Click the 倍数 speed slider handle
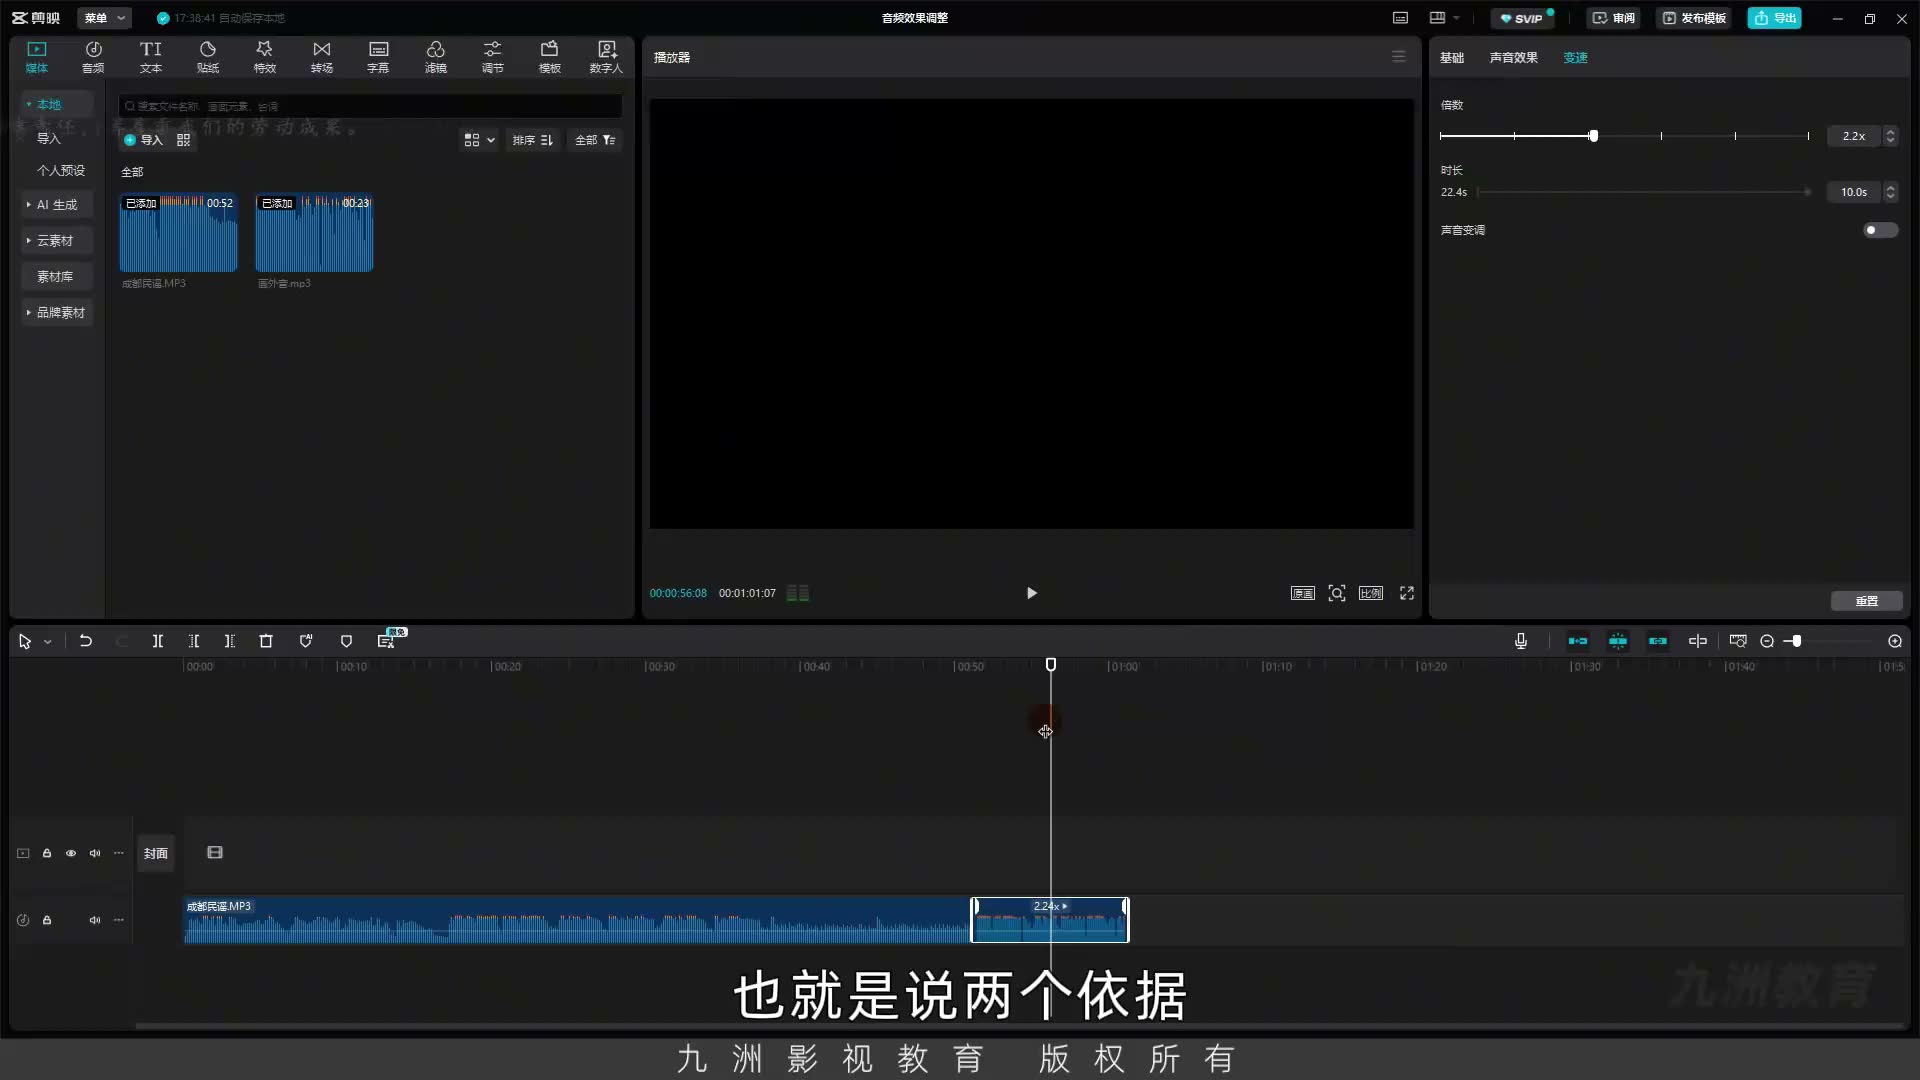The height and width of the screenshot is (1080, 1920). [1593, 136]
